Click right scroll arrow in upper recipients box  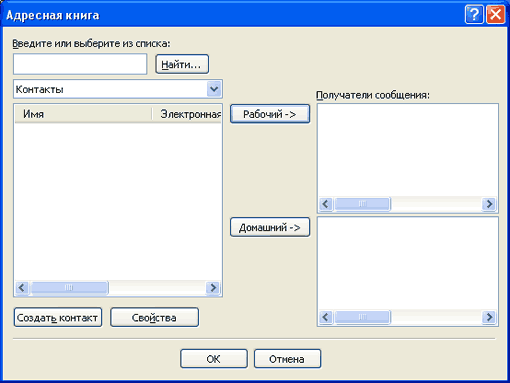489,204
